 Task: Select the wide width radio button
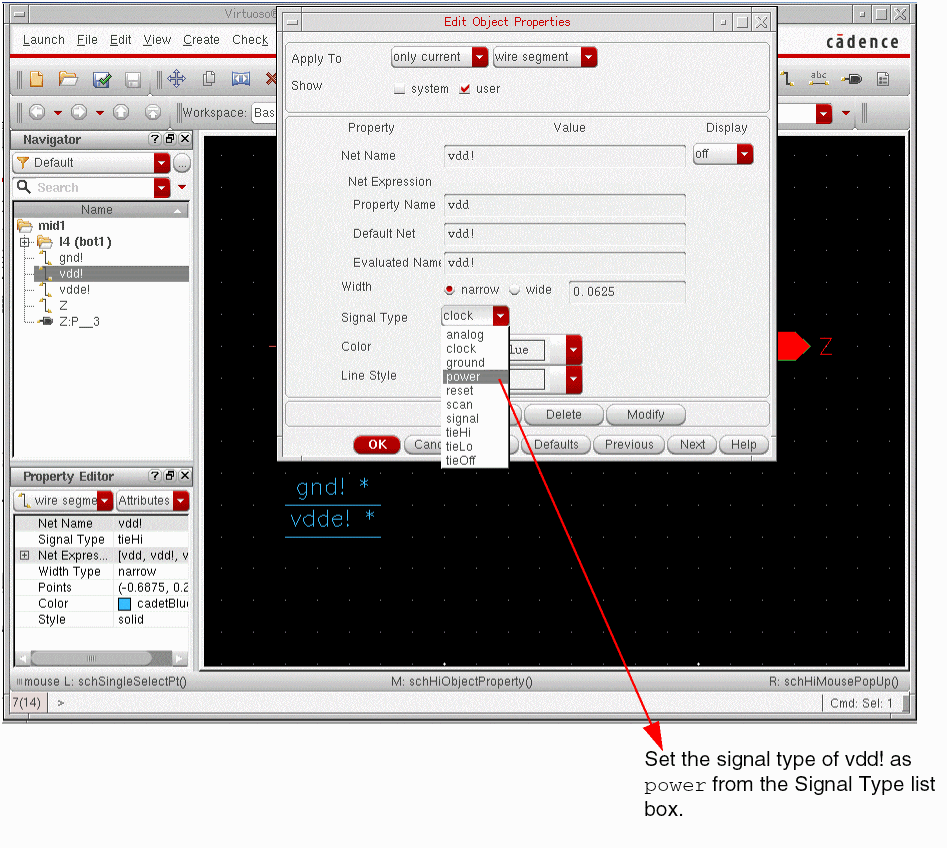tap(515, 290)
